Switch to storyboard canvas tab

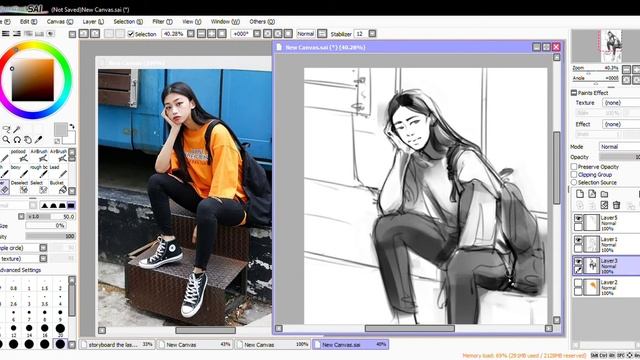click(x=117, y=344)
